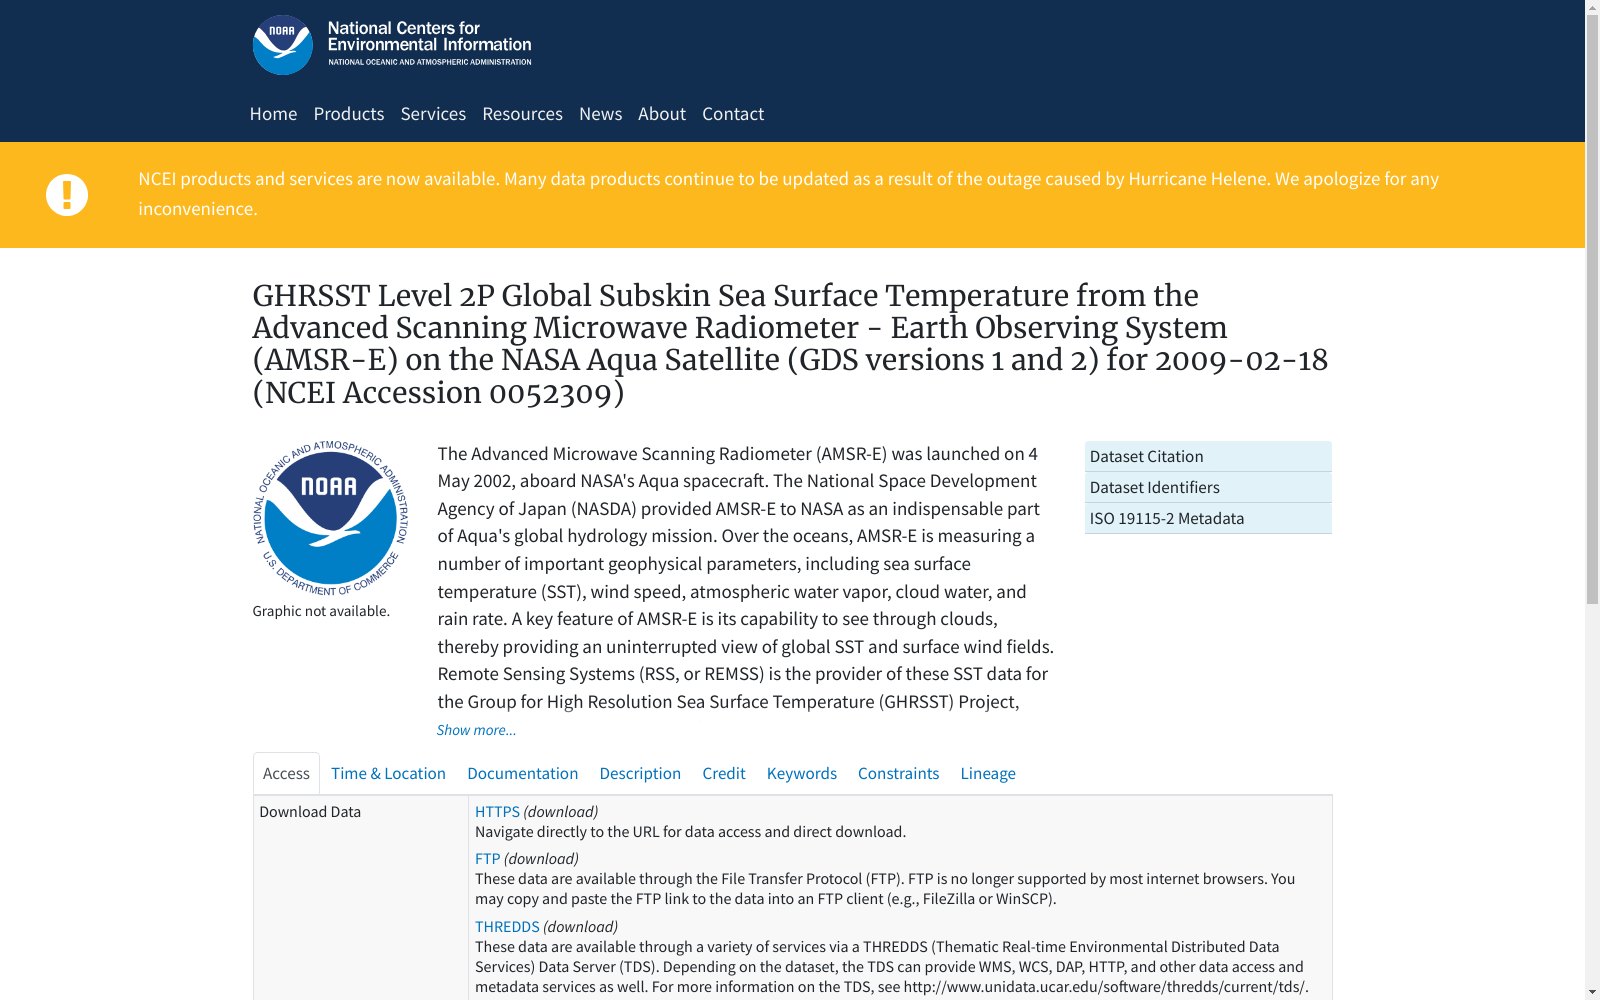Click the GHRSST dataset title heading
The height and width of the screenshot is (1000, 1600).
790,344
